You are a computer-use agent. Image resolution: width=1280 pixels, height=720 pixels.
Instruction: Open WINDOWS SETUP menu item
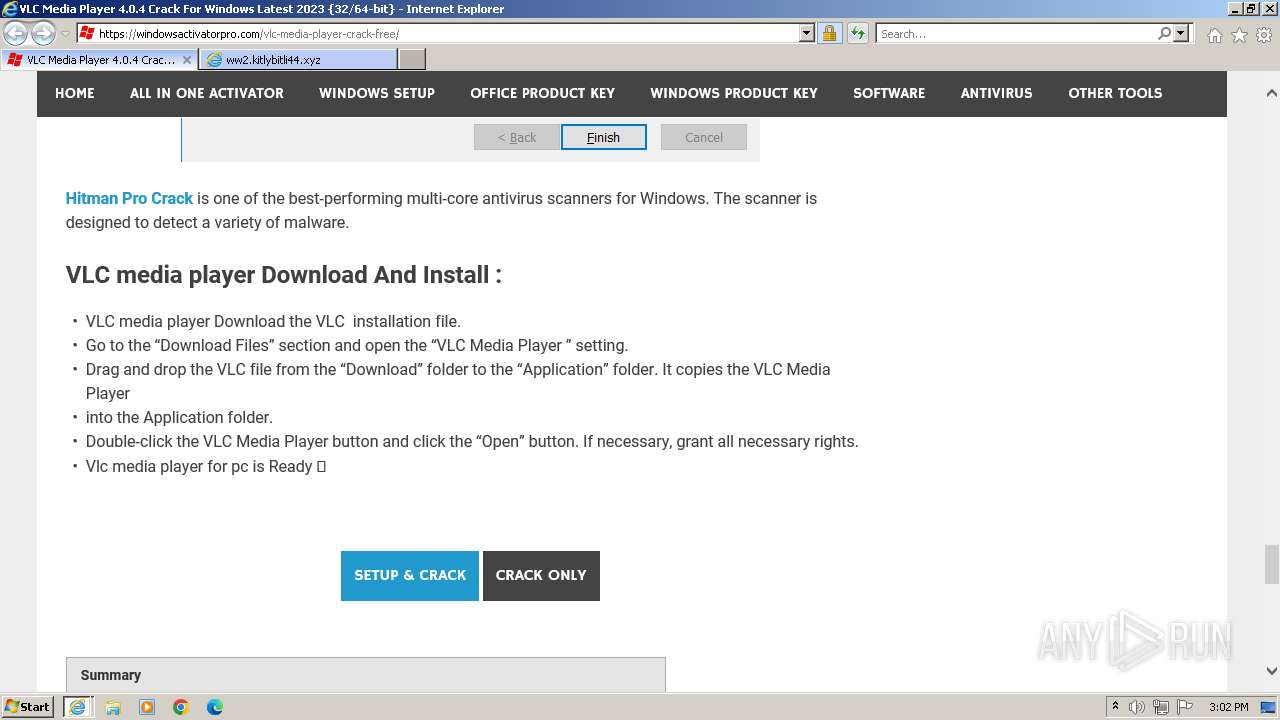(377, 93)
